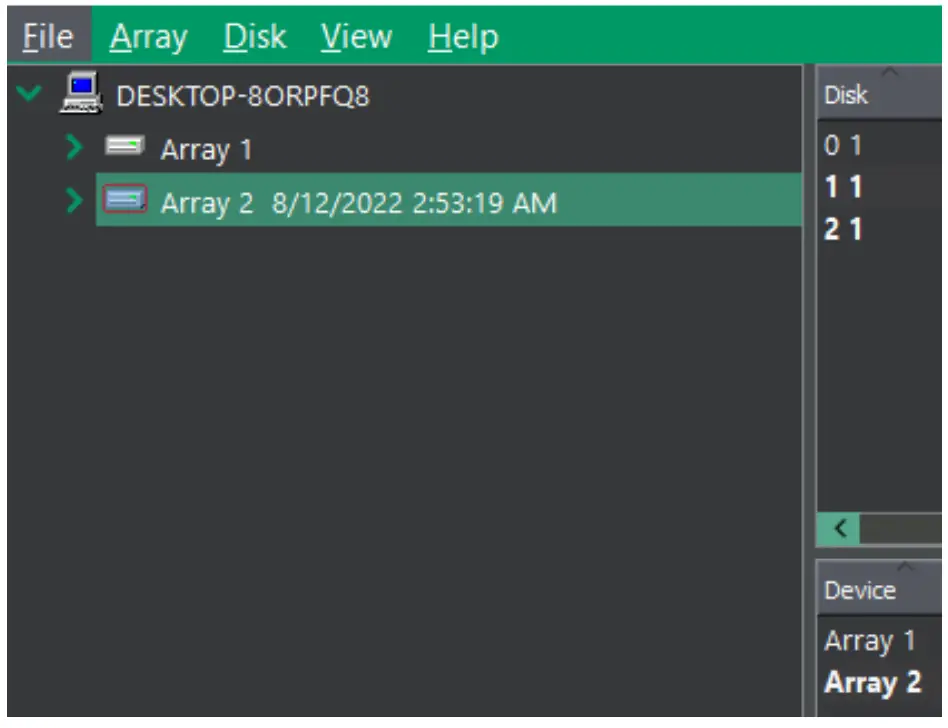
Task: Select the Array 1 tree label
Action: coord(206,150)
